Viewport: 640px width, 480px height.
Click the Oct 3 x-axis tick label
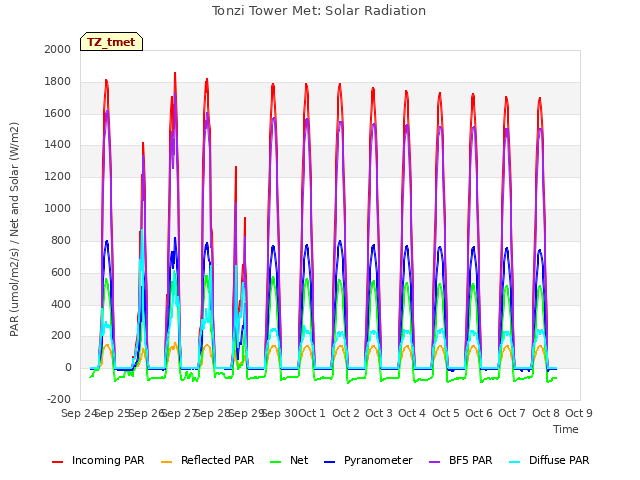pos(379,413)
